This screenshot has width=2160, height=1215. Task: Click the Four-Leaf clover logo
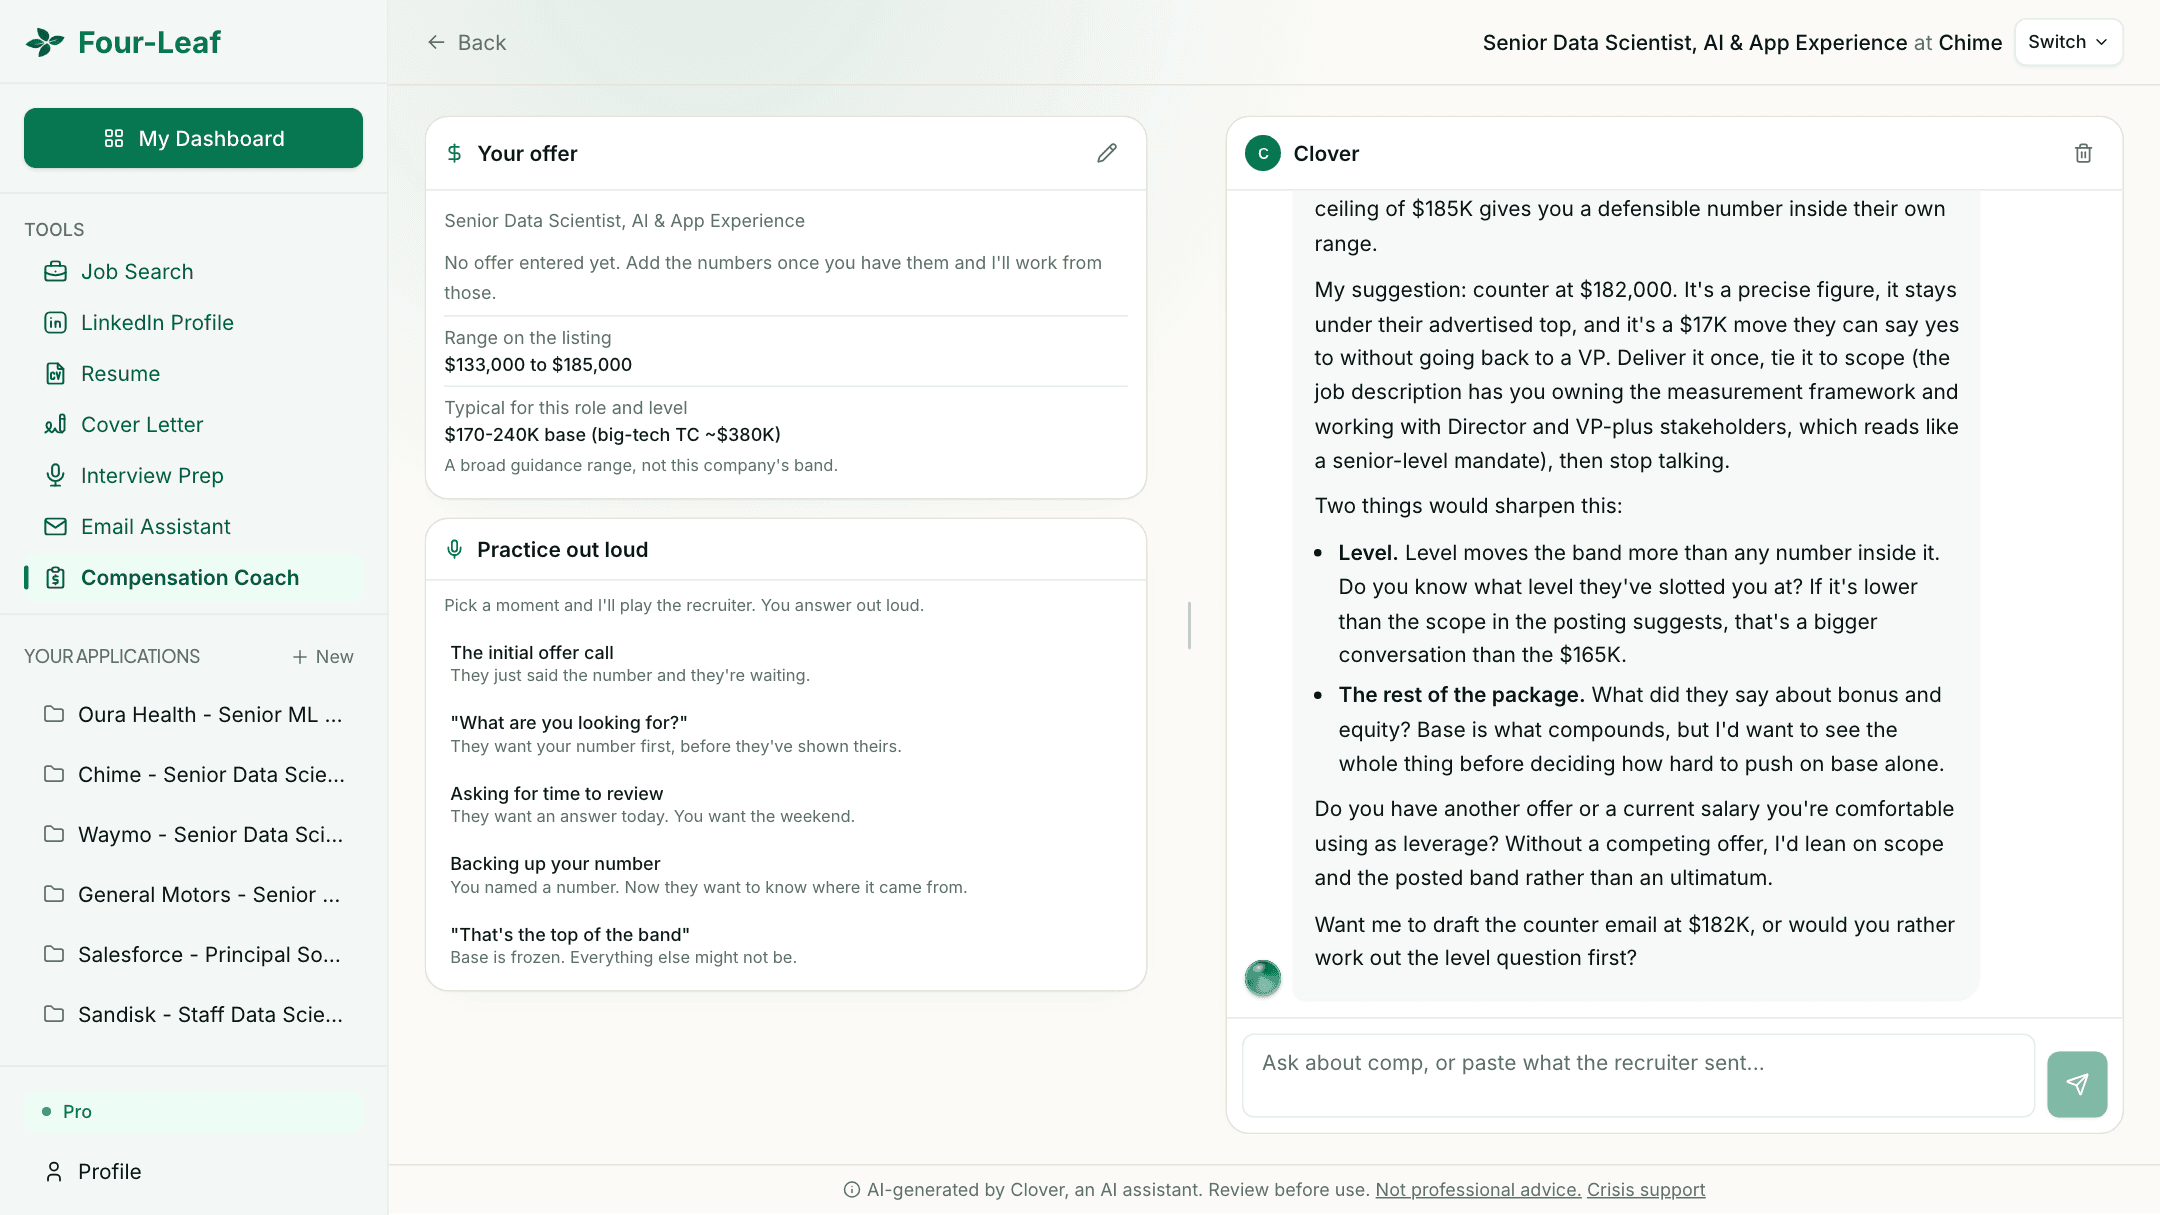pos(44,42)
